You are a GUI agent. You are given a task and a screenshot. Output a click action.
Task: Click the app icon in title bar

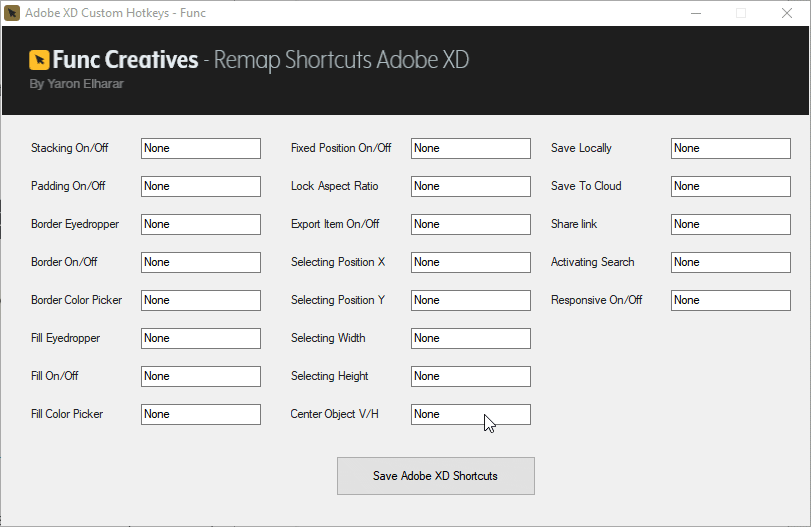point(11,13)
